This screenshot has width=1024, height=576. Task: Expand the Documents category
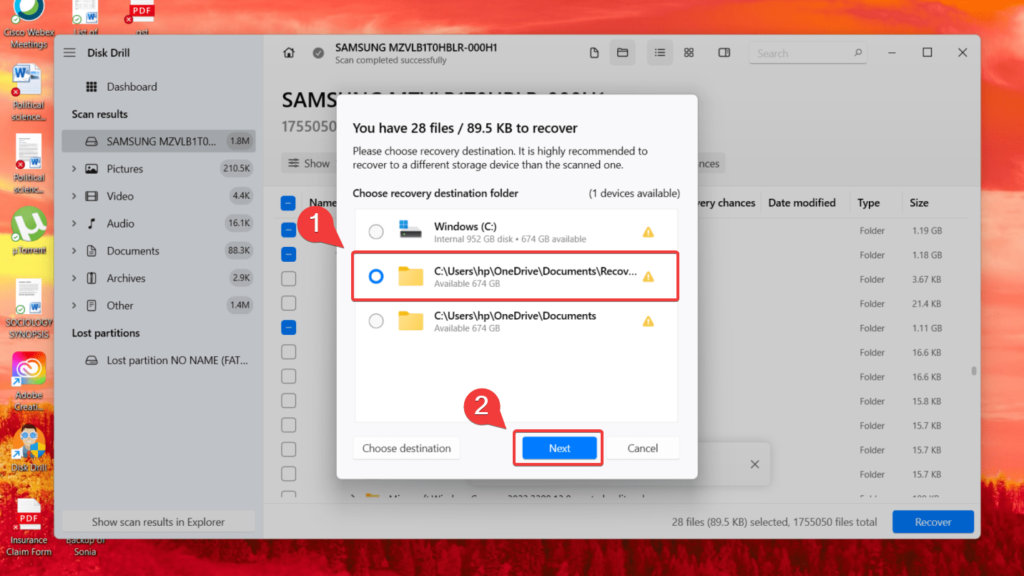[x=74, y=251]
